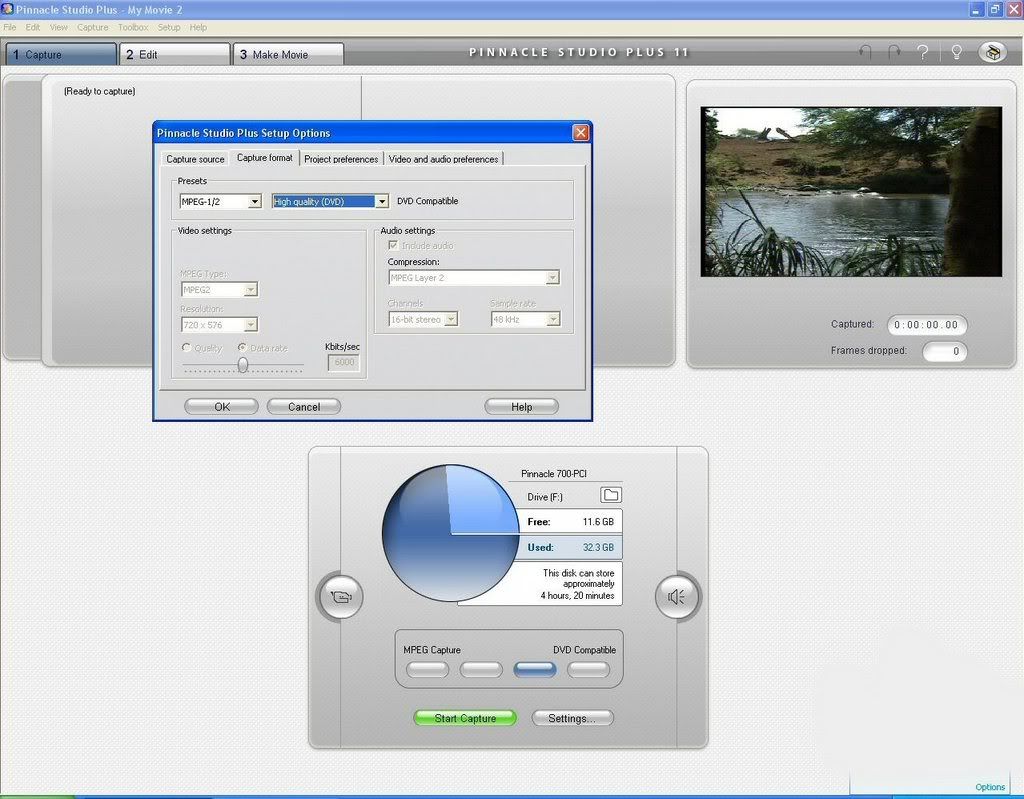
Task: Click the camcorder video settings button
Action: click(340, 596)
